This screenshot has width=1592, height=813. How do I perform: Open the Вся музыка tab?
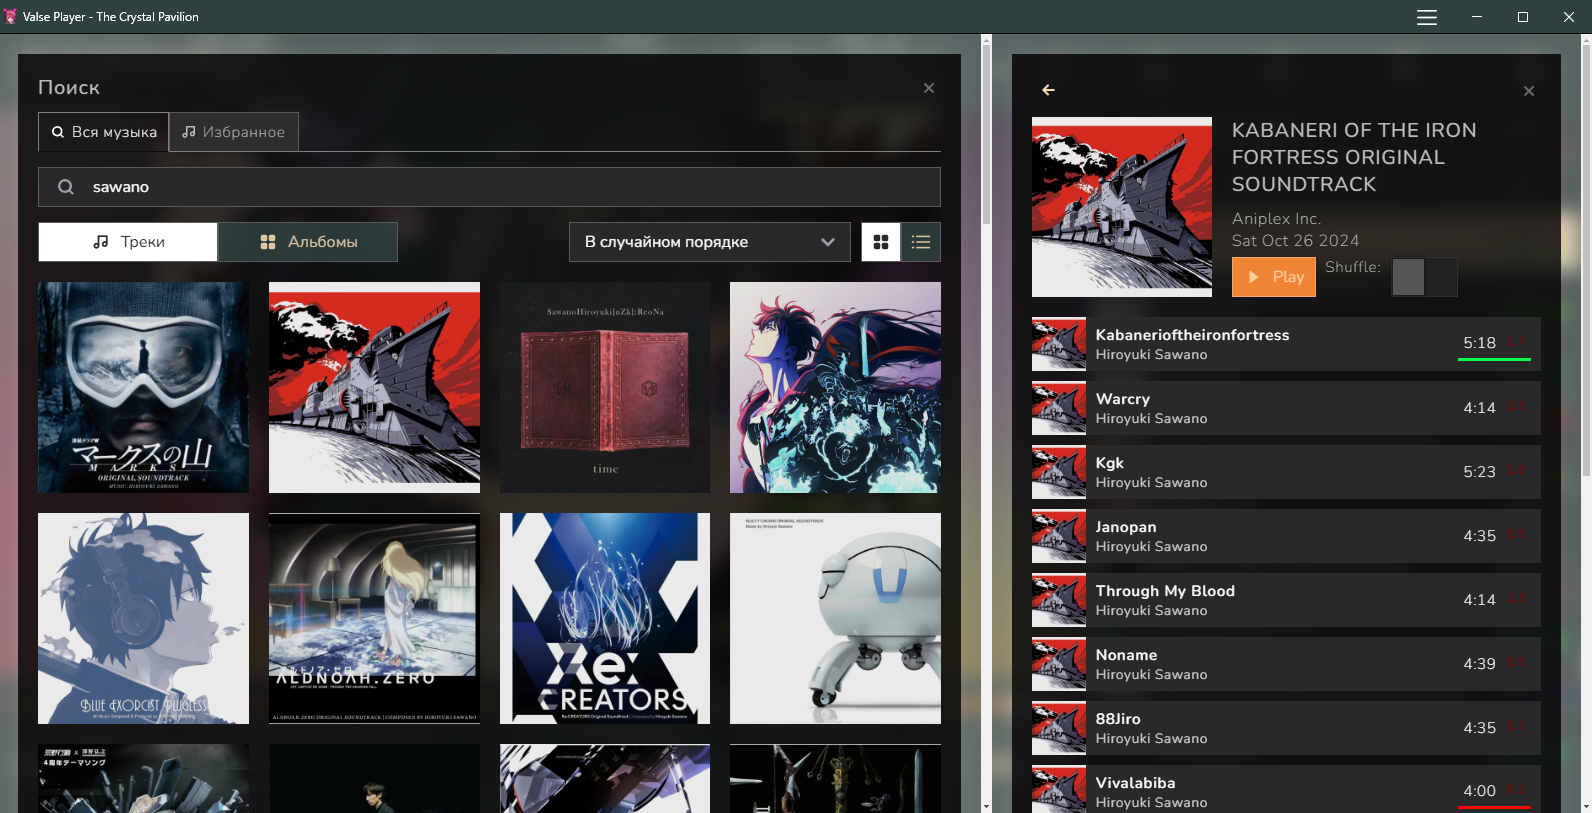104,132
